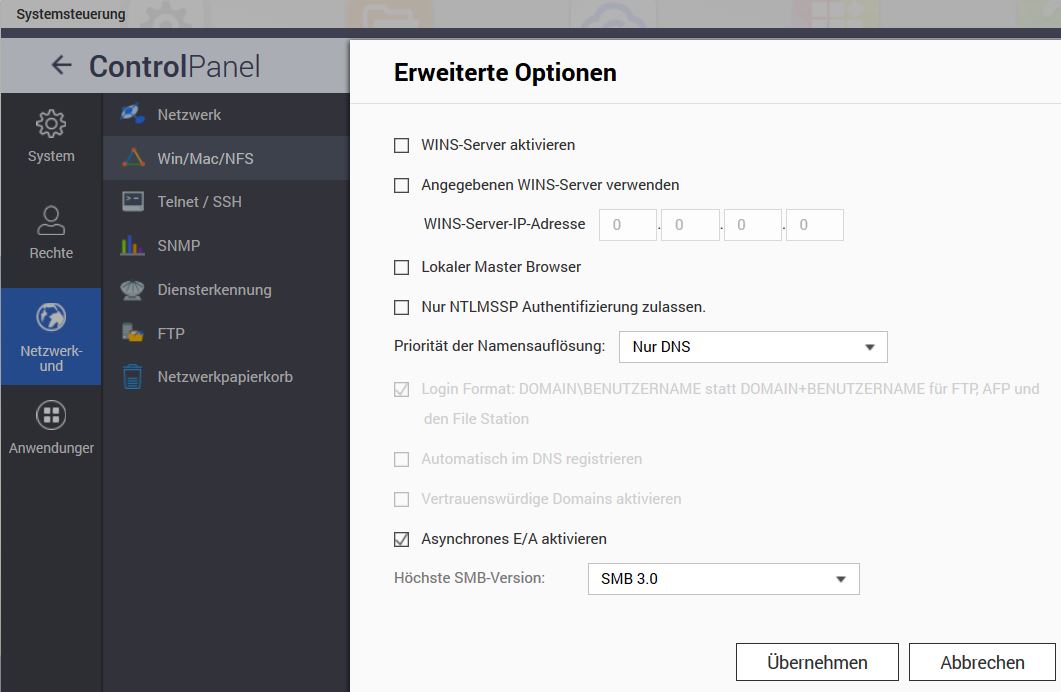Select the Win/Mac/NFS menu entry

pyautogui.click(x=226, y=158)
